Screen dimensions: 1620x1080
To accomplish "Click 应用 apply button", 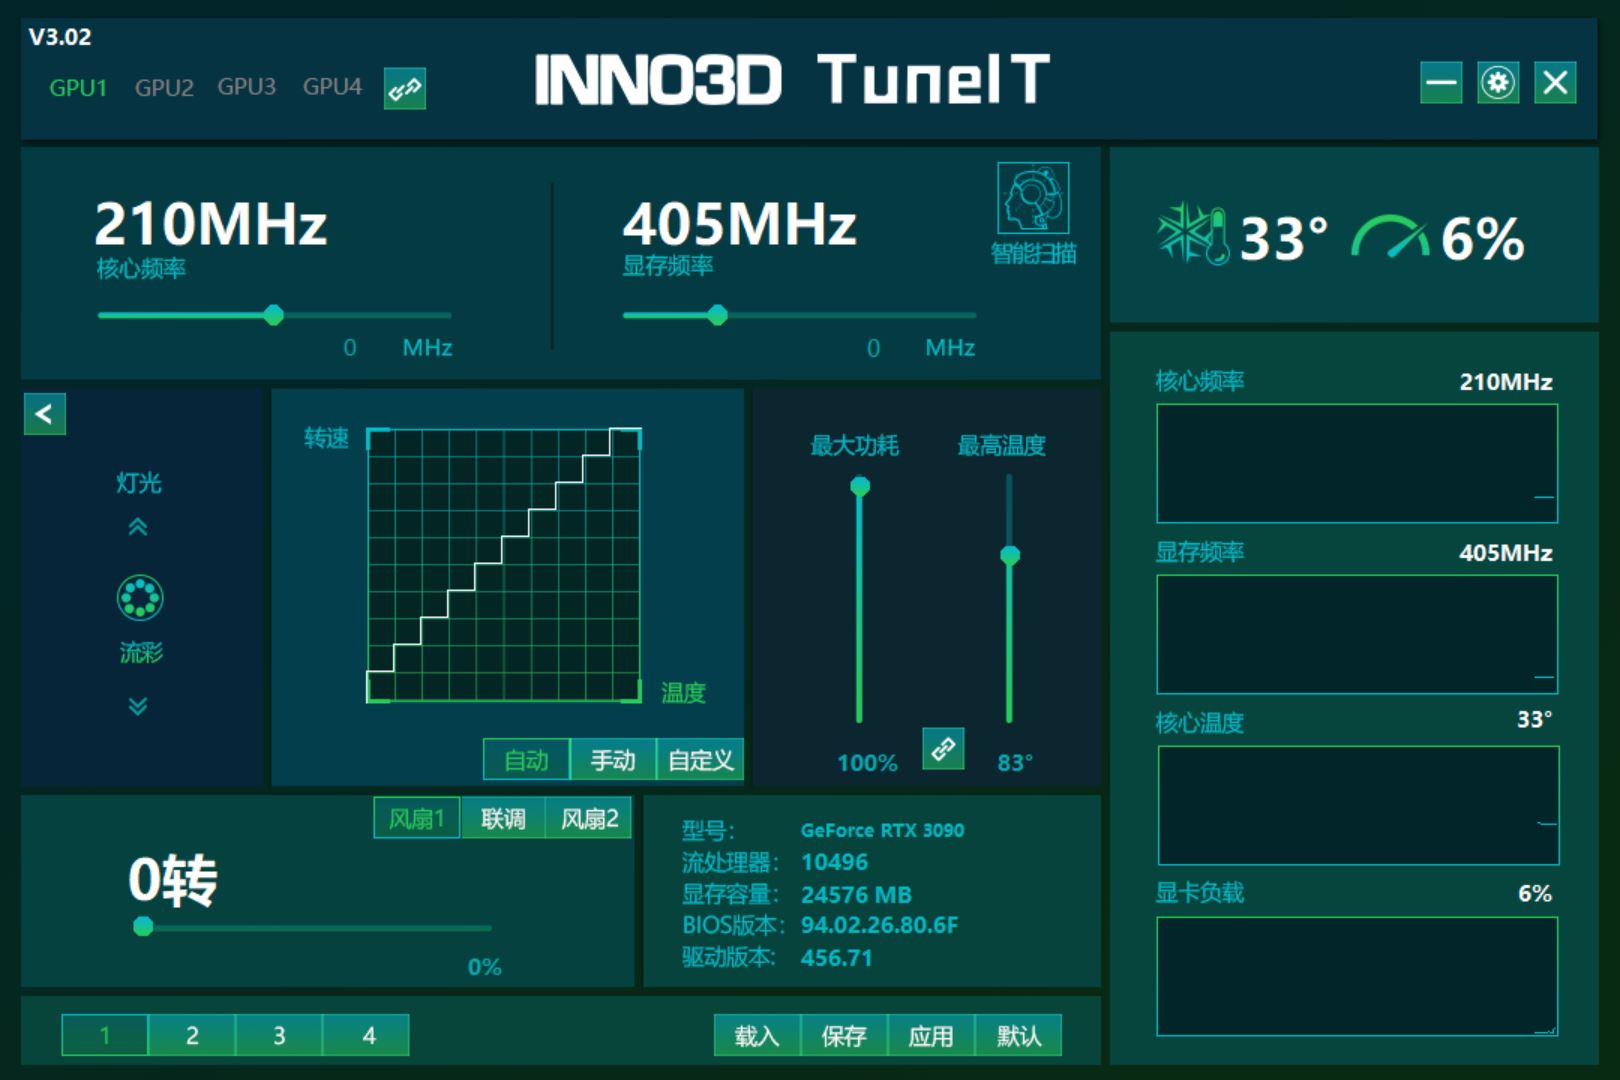I will coord(931,1035).
